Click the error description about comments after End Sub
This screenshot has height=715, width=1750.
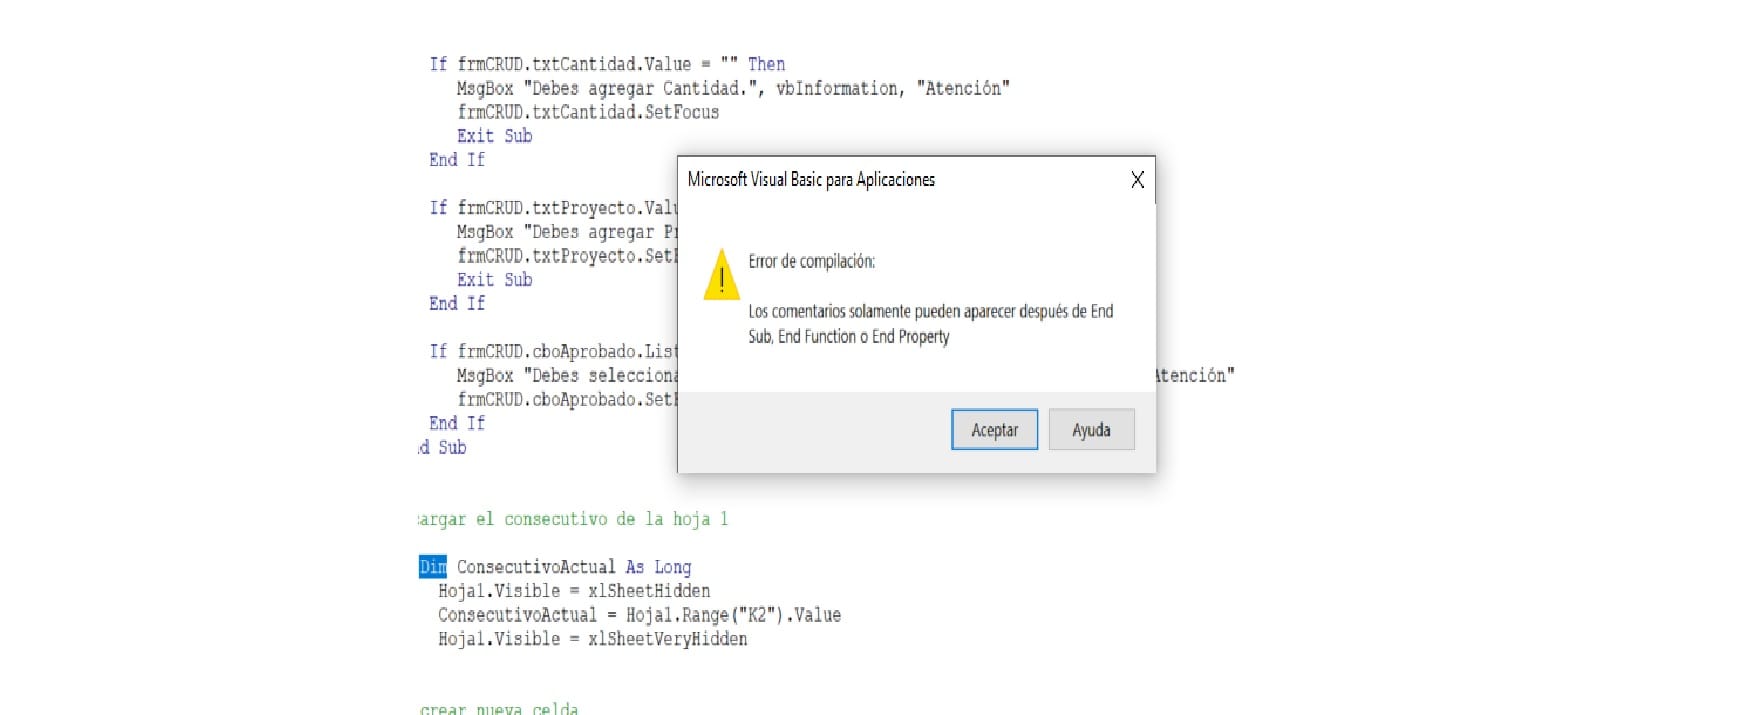pos(930,324)
